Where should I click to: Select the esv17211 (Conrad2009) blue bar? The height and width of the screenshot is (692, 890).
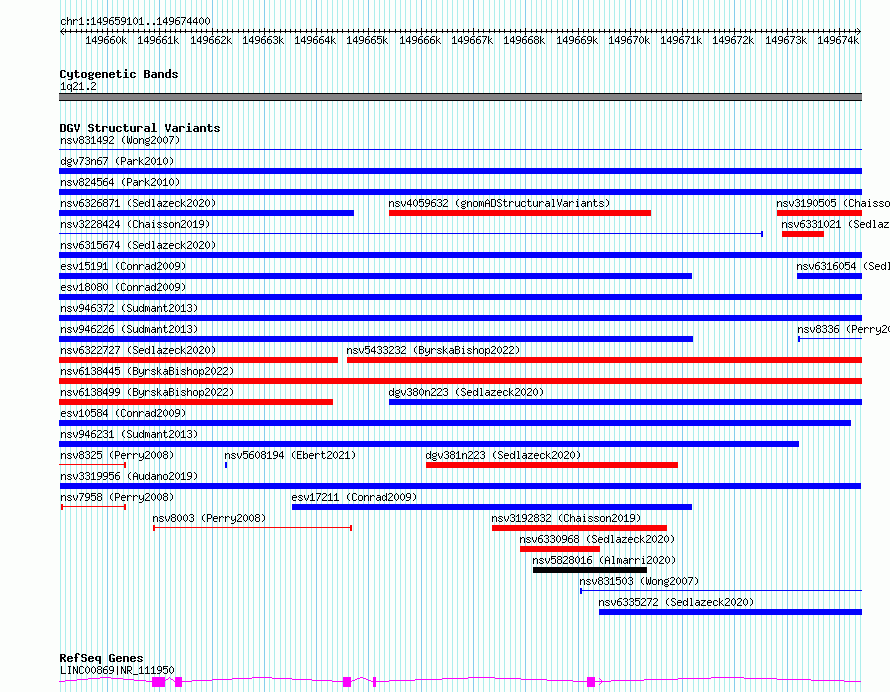492,508
